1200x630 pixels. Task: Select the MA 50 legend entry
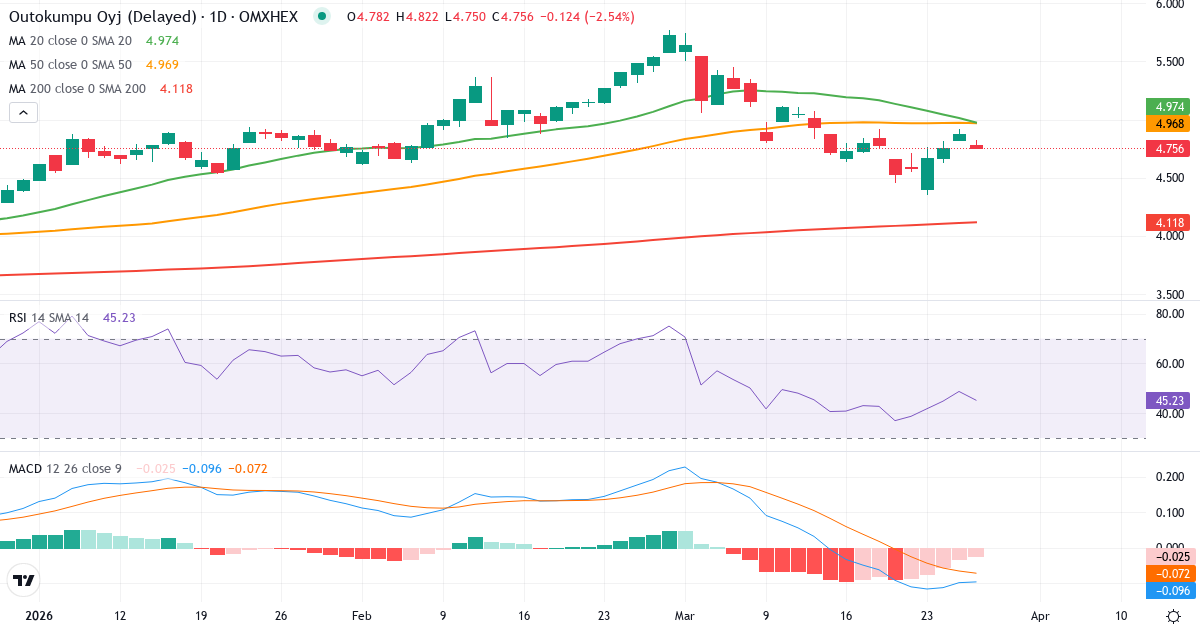[70, 64]
